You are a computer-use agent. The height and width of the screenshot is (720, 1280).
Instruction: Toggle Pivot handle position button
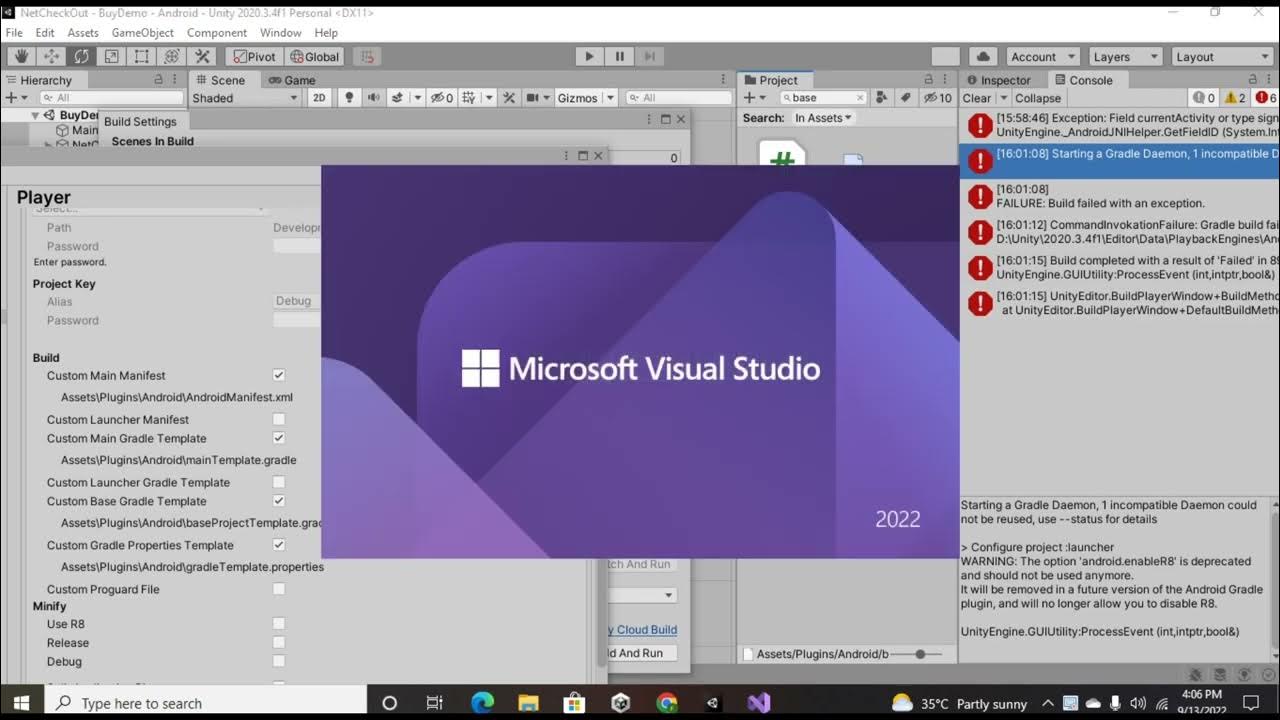(253, 57)
